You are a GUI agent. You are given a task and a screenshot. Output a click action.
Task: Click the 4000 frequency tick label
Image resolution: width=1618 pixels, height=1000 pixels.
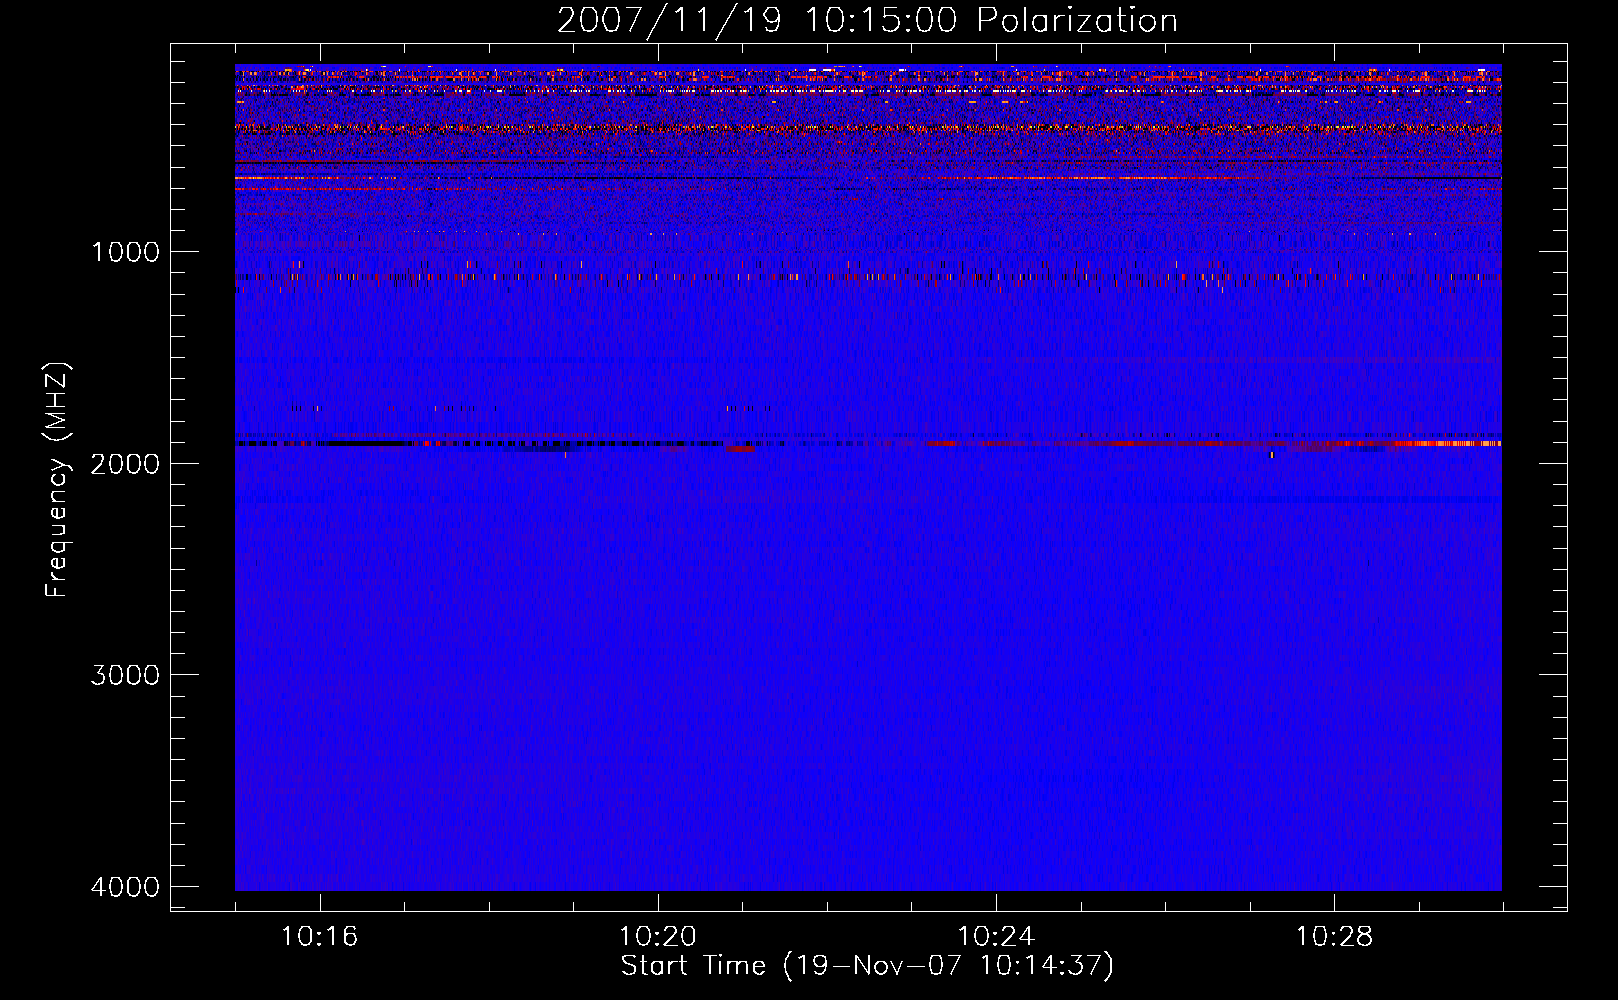point(125,887)
